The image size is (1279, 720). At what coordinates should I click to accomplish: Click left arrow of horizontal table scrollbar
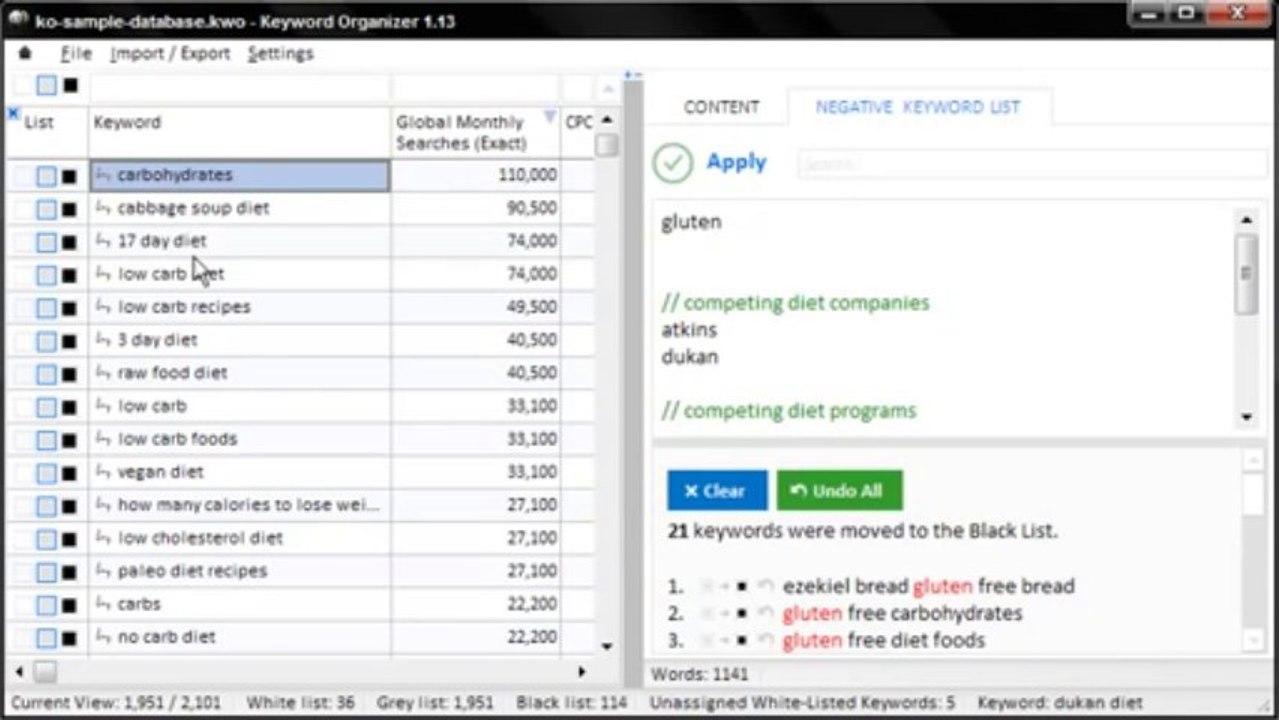[19, 672]
